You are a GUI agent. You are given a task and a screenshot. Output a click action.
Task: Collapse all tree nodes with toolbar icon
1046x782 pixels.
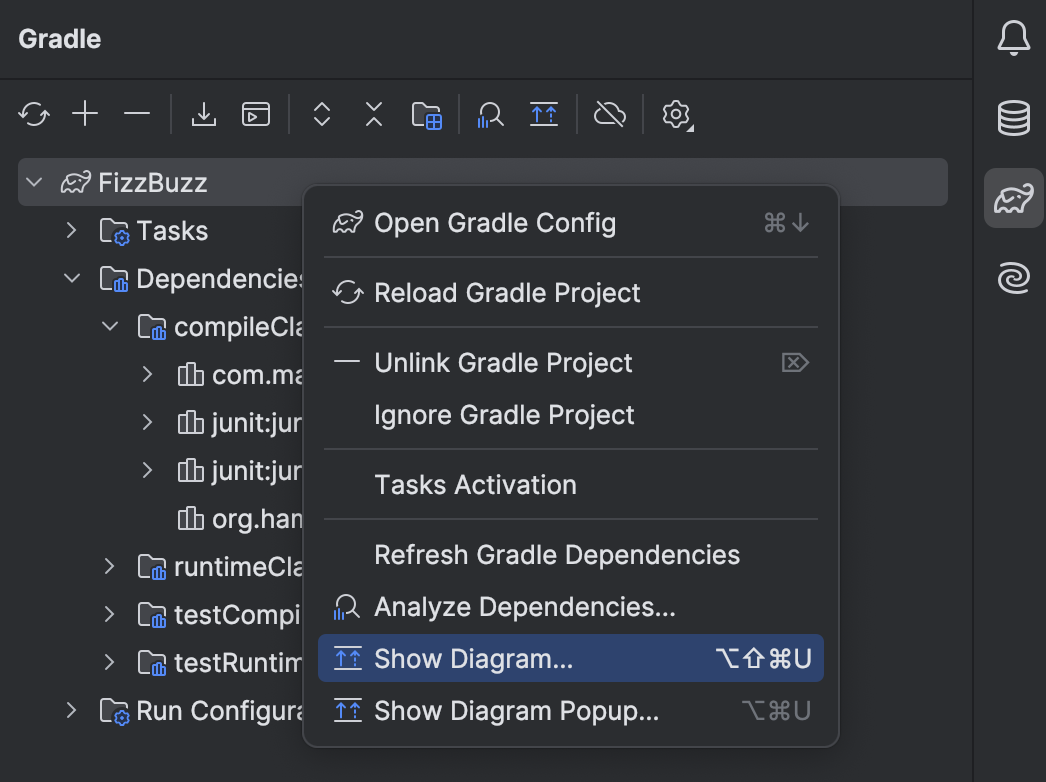pos(373,114)
